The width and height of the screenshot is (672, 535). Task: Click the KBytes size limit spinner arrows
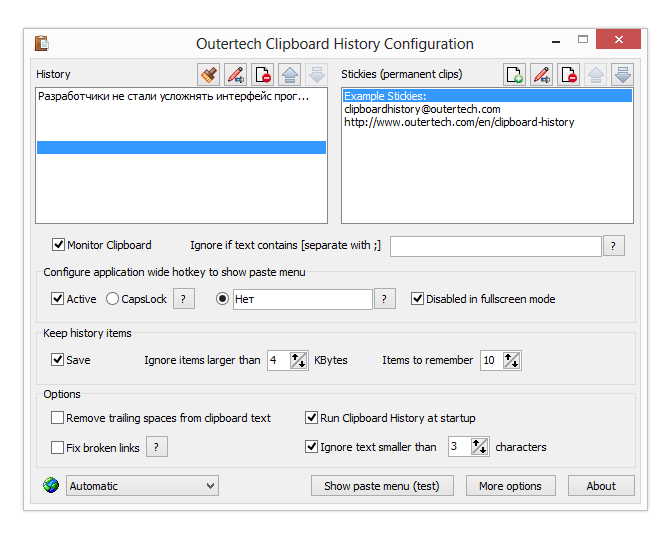click(299, 361)
